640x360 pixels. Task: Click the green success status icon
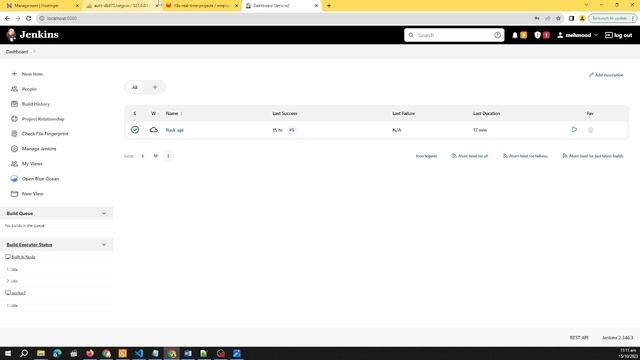tap(135, 130)
